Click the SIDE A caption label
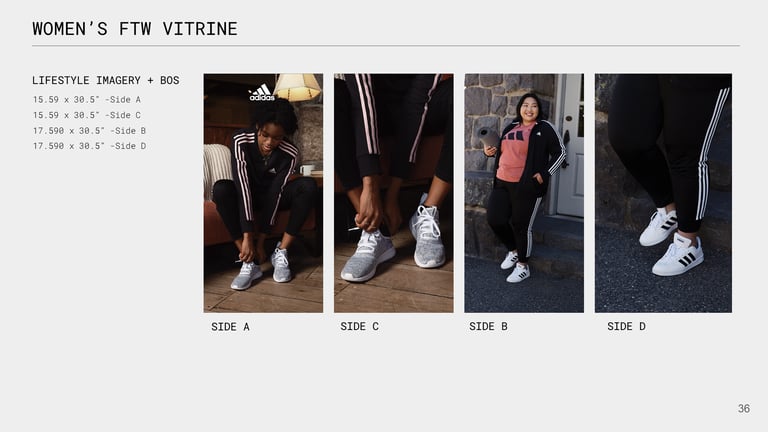Image resolution: width=768 pixels, height=432 pixels. click(x=230, y=327)
